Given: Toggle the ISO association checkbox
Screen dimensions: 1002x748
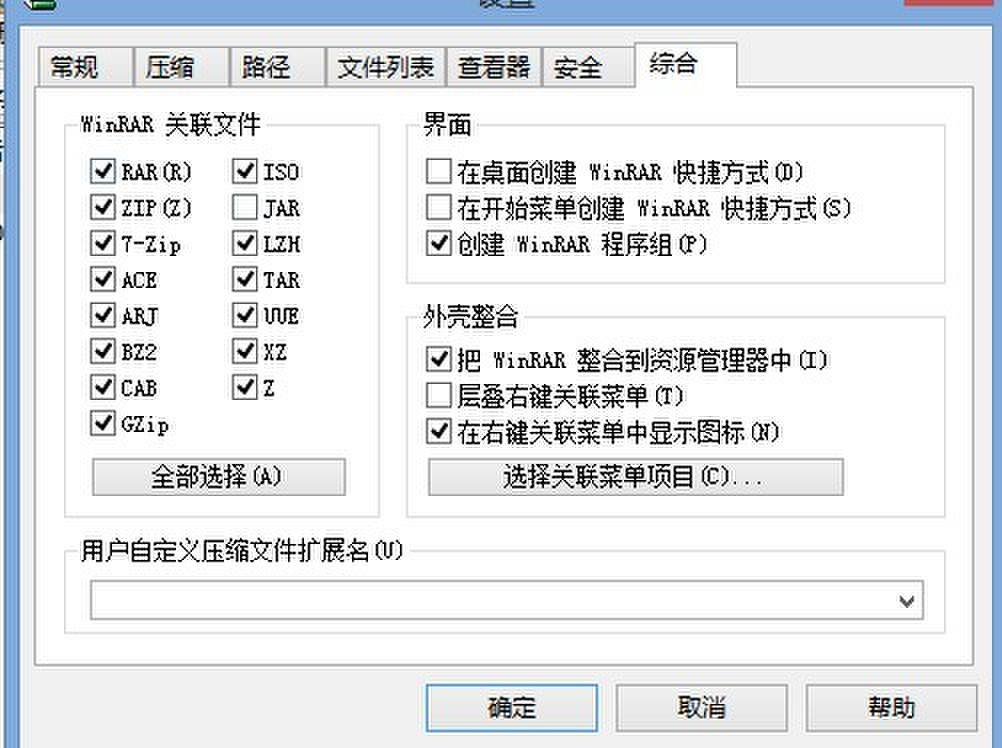Looking at the screenshot, I should tap(244, 171).
